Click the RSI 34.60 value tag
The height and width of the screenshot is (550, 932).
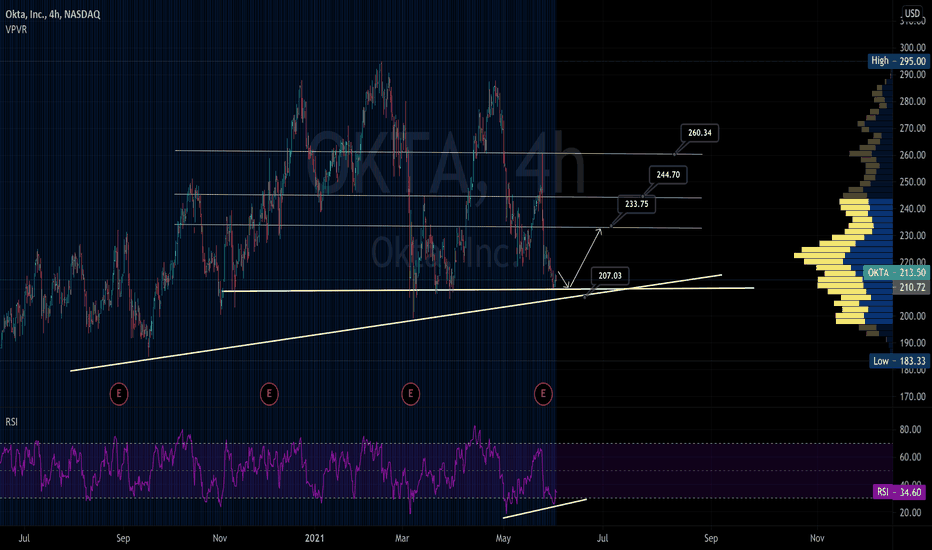pyautogui.click(x=901, y=492)
